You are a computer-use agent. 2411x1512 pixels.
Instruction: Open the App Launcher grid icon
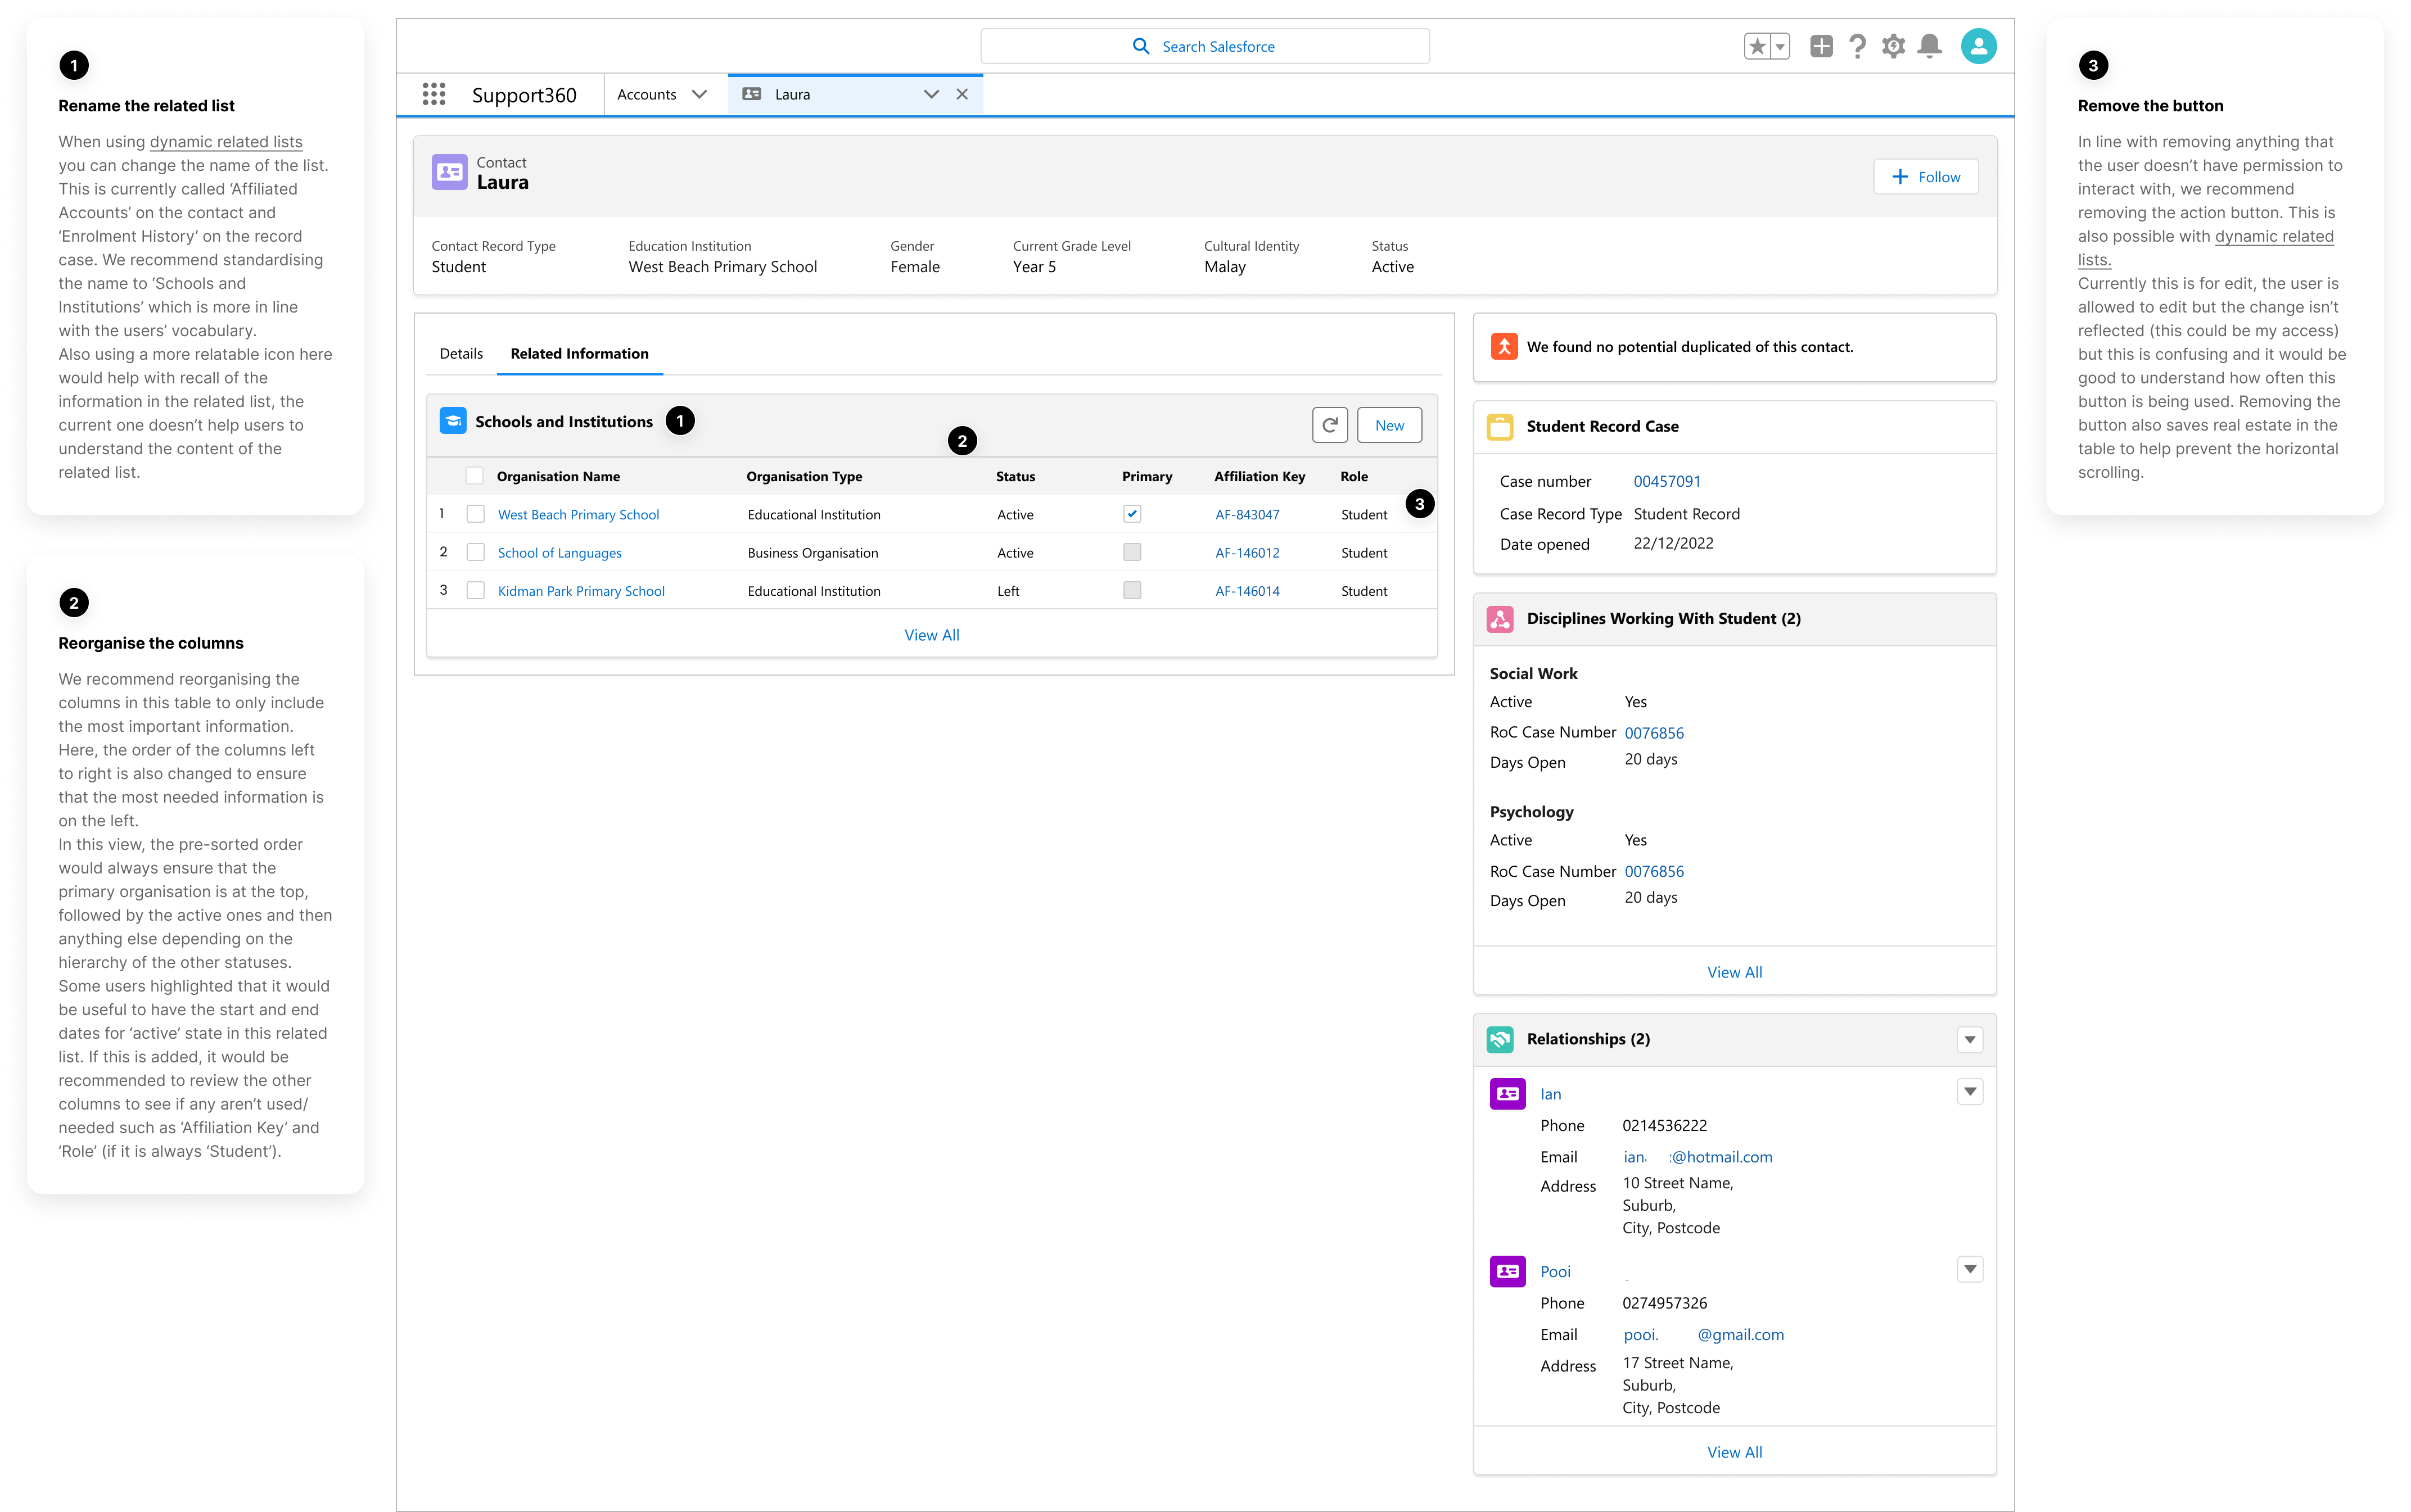coord(433,94)
